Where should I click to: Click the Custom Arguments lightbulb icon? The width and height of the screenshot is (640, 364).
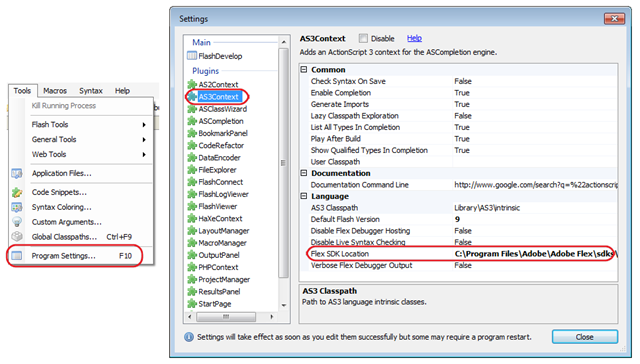click(x=17, y=222)
